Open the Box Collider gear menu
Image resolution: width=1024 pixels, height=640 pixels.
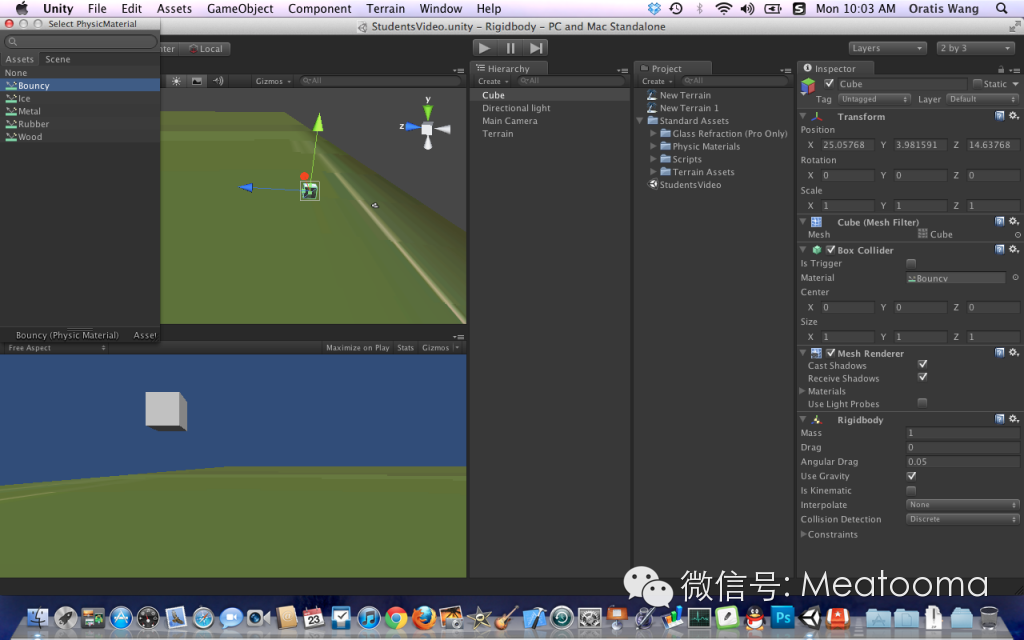click(x=1014, y=249)
